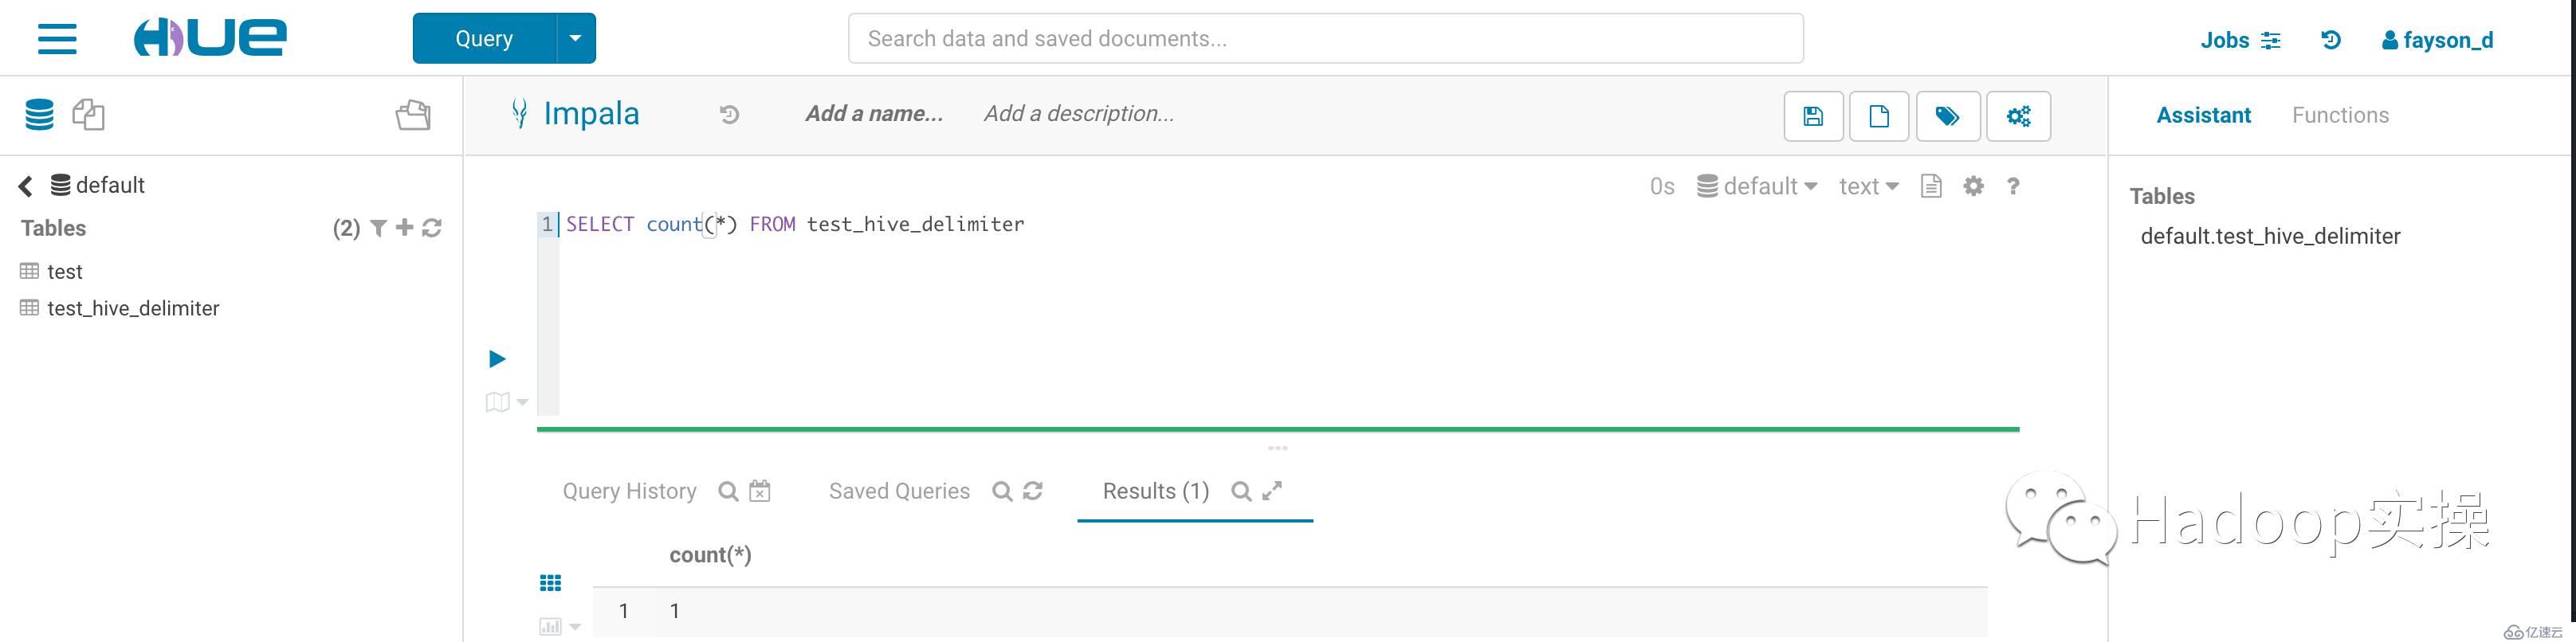Select the test_hive_delimiter table in left panel
Image resolution: width=2576 pixels, height=642 pixels.
point(133,308)
